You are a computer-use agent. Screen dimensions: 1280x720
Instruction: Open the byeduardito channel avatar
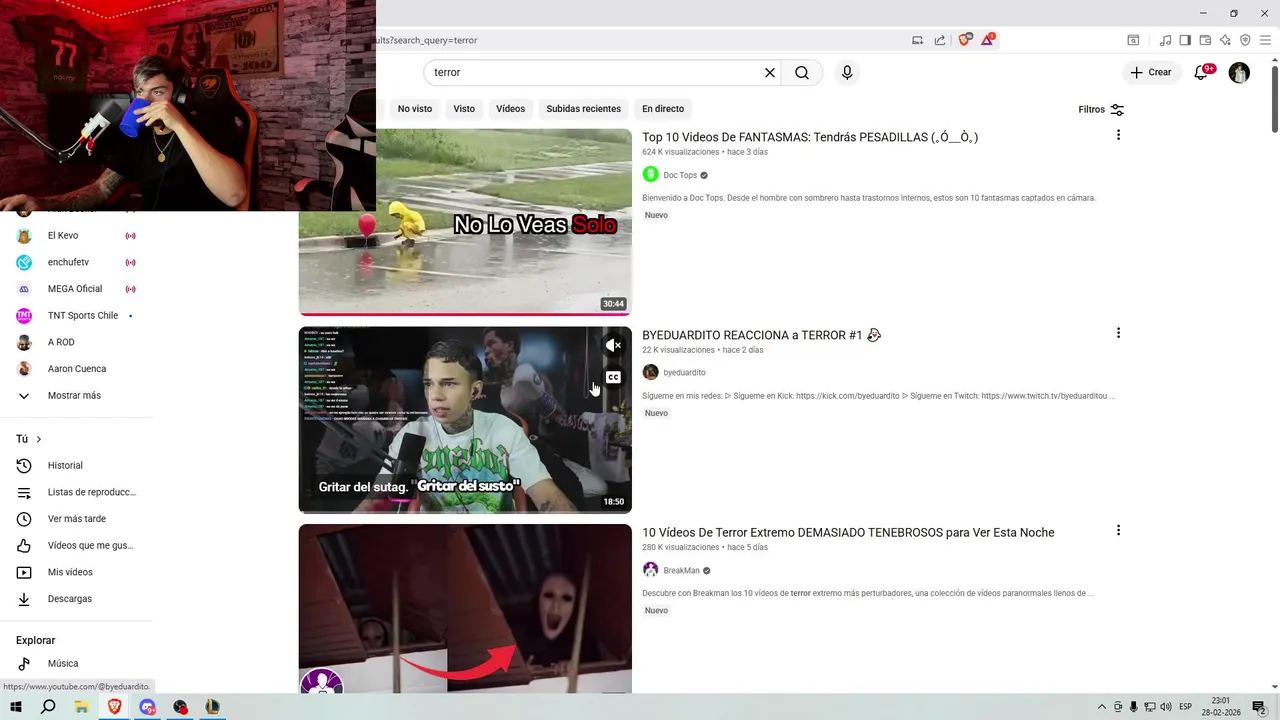(x=650, y=372)
